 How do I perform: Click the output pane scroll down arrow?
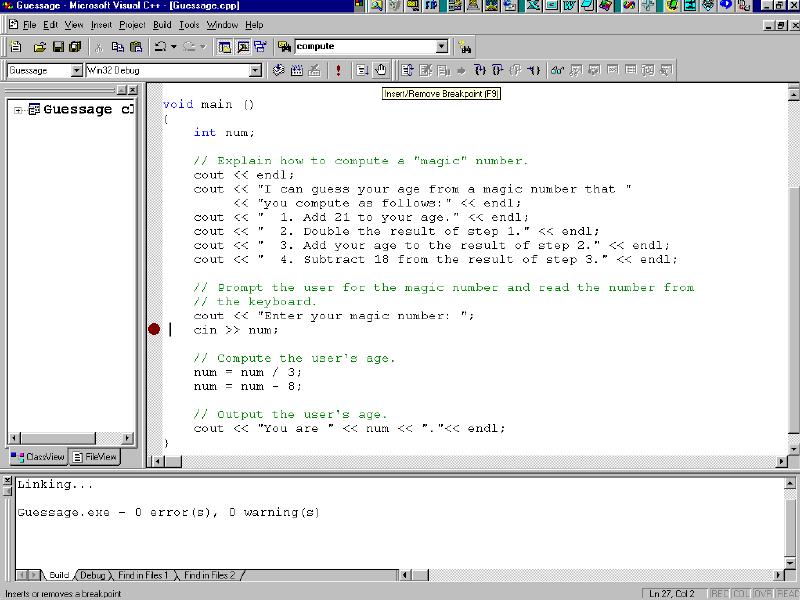coord(790,563)
